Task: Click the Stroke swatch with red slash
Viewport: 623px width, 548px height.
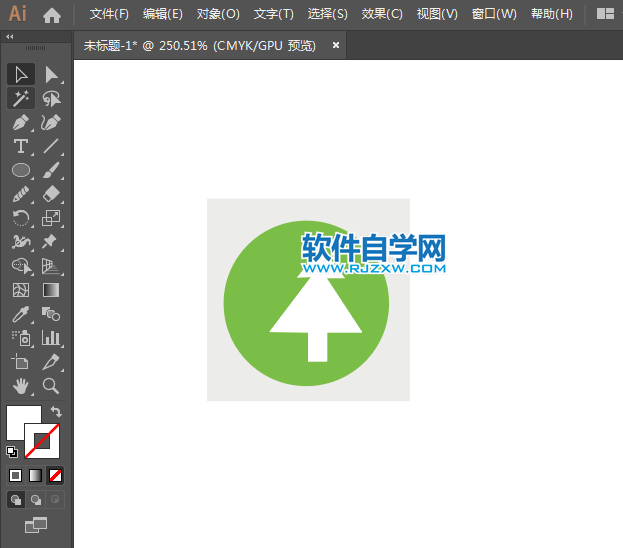Action: pyautogui.click(x=43, y=441)
